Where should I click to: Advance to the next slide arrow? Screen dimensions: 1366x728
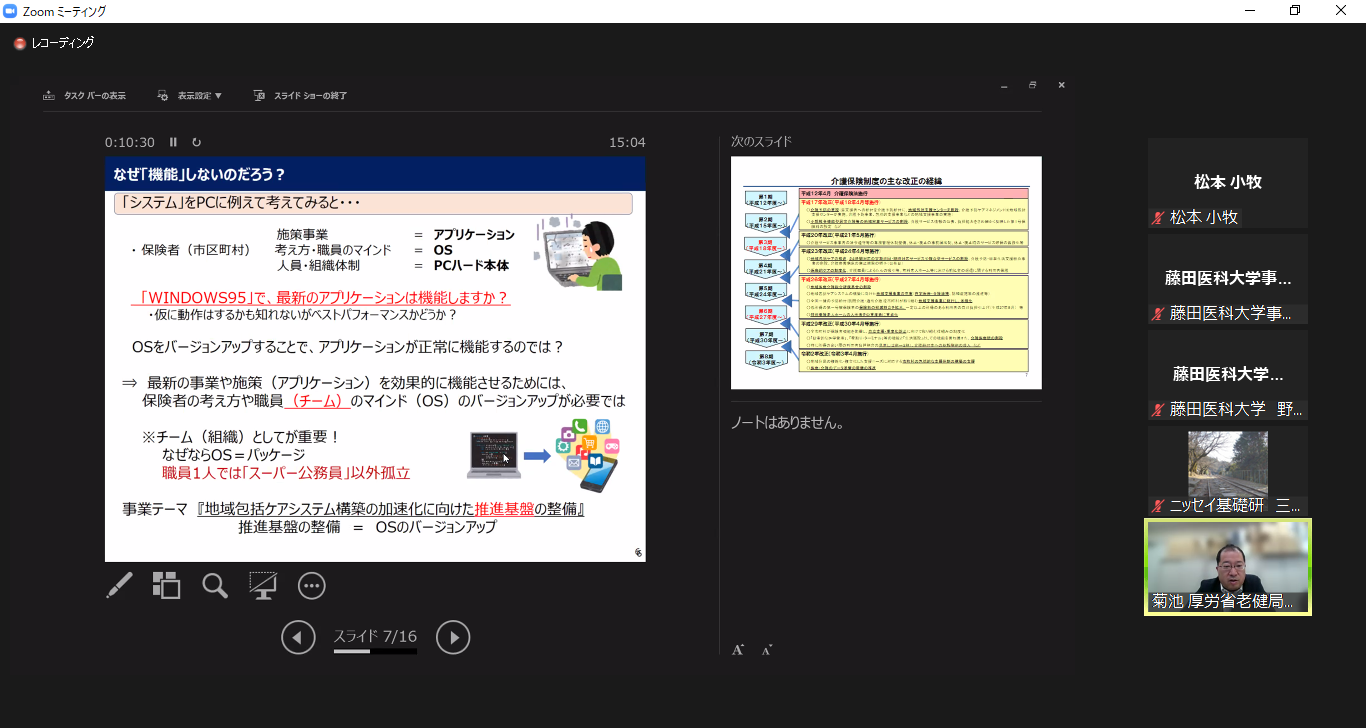tap(453, 637)
